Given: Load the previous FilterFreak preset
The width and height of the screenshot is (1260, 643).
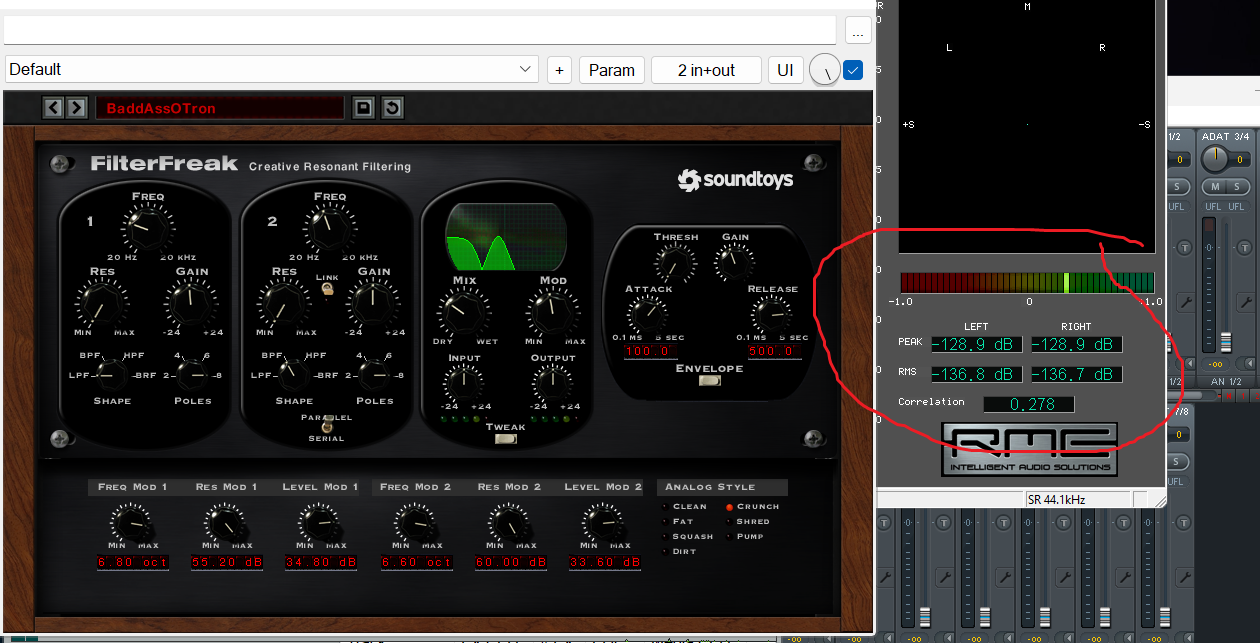Looking at the screenshot, I should [x=53, y=107].
